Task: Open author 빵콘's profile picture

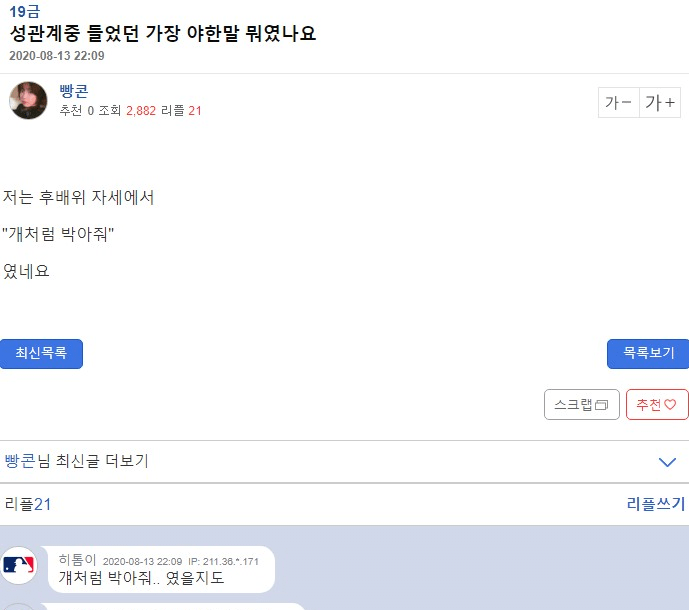Action: 28,101
